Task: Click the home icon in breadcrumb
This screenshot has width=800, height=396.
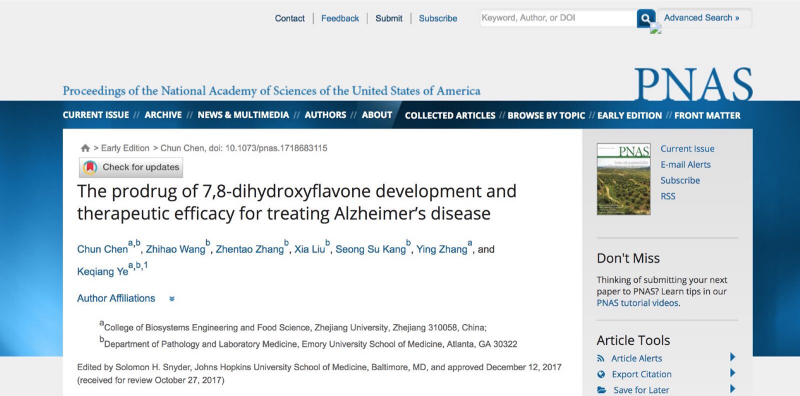Action: pos(85,148)
